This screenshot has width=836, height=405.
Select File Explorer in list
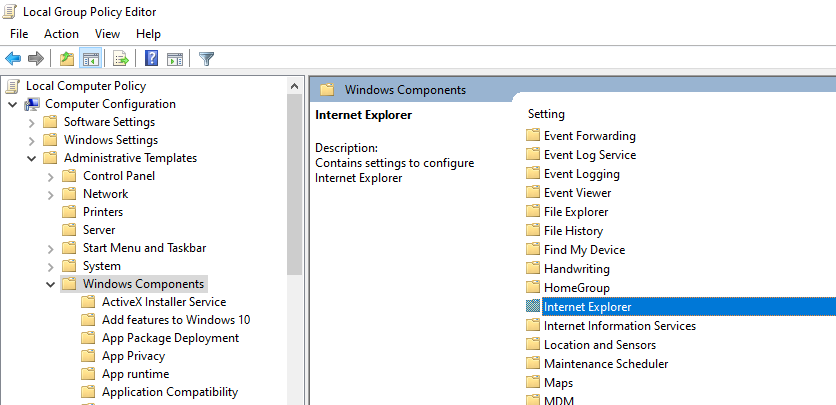click(576, 212)
